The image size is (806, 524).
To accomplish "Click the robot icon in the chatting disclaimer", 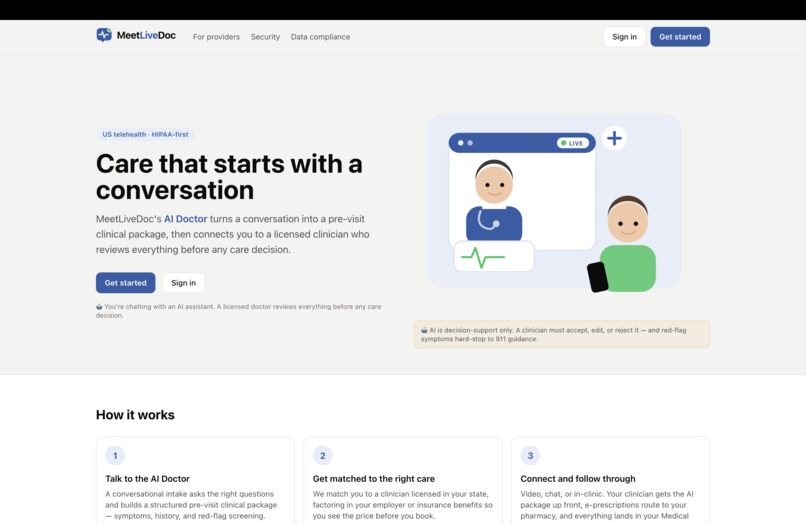I will (99, 306).
